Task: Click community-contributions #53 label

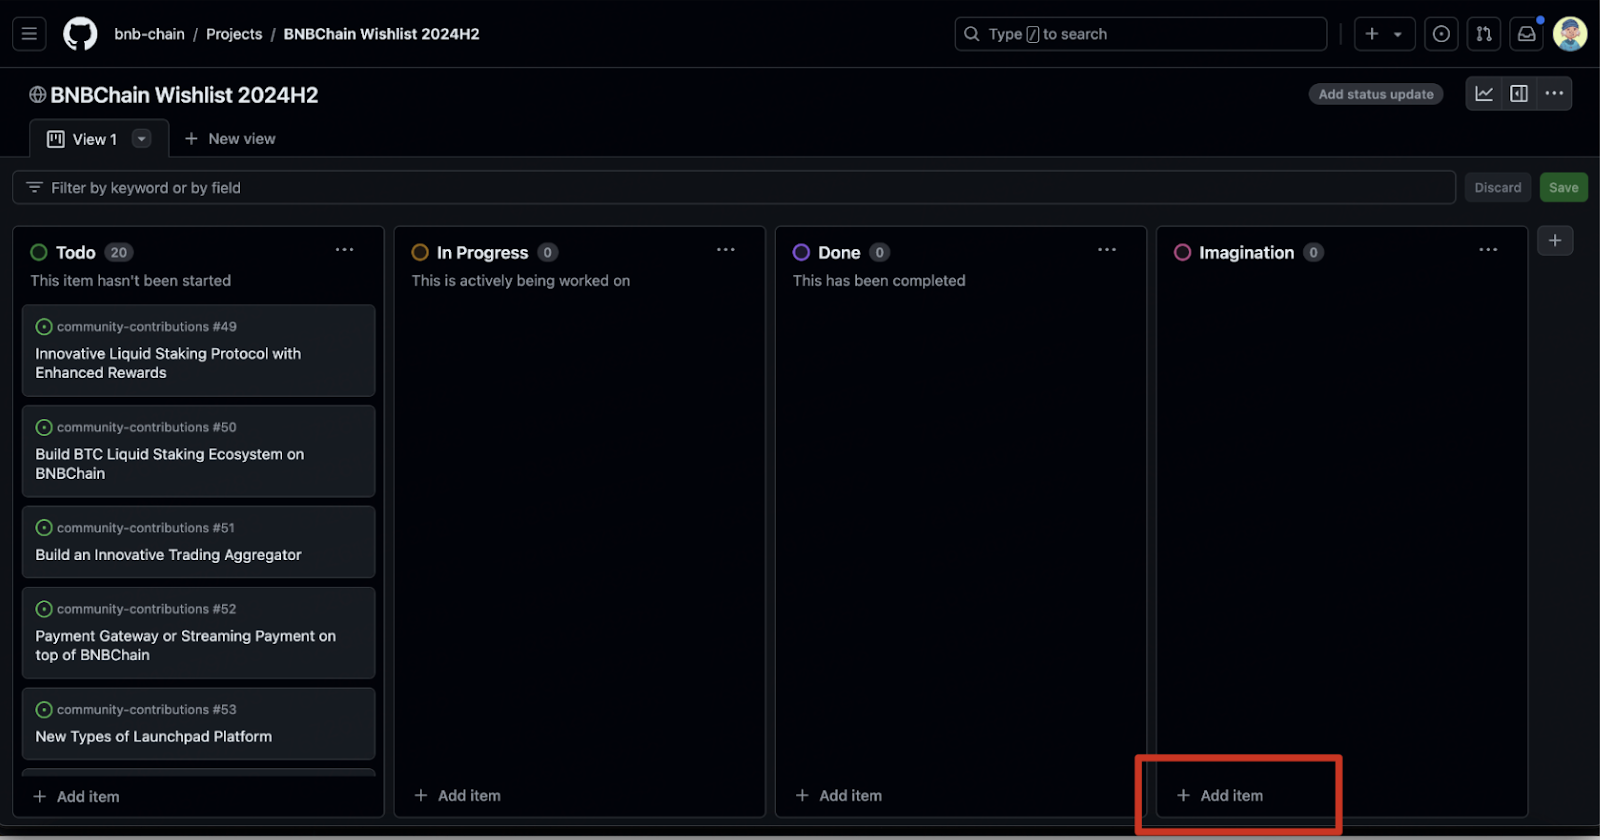Action: 147,710
